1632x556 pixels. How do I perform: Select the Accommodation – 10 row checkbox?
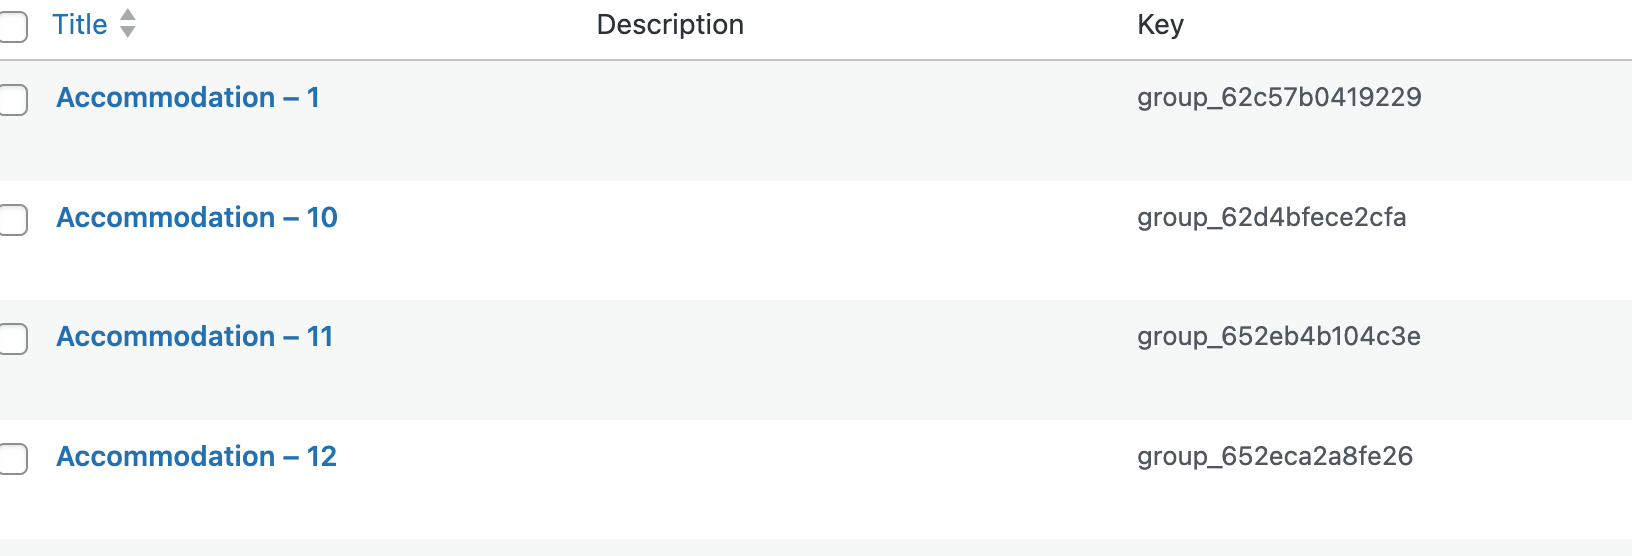pyautogui.click(x=12, y=220)
